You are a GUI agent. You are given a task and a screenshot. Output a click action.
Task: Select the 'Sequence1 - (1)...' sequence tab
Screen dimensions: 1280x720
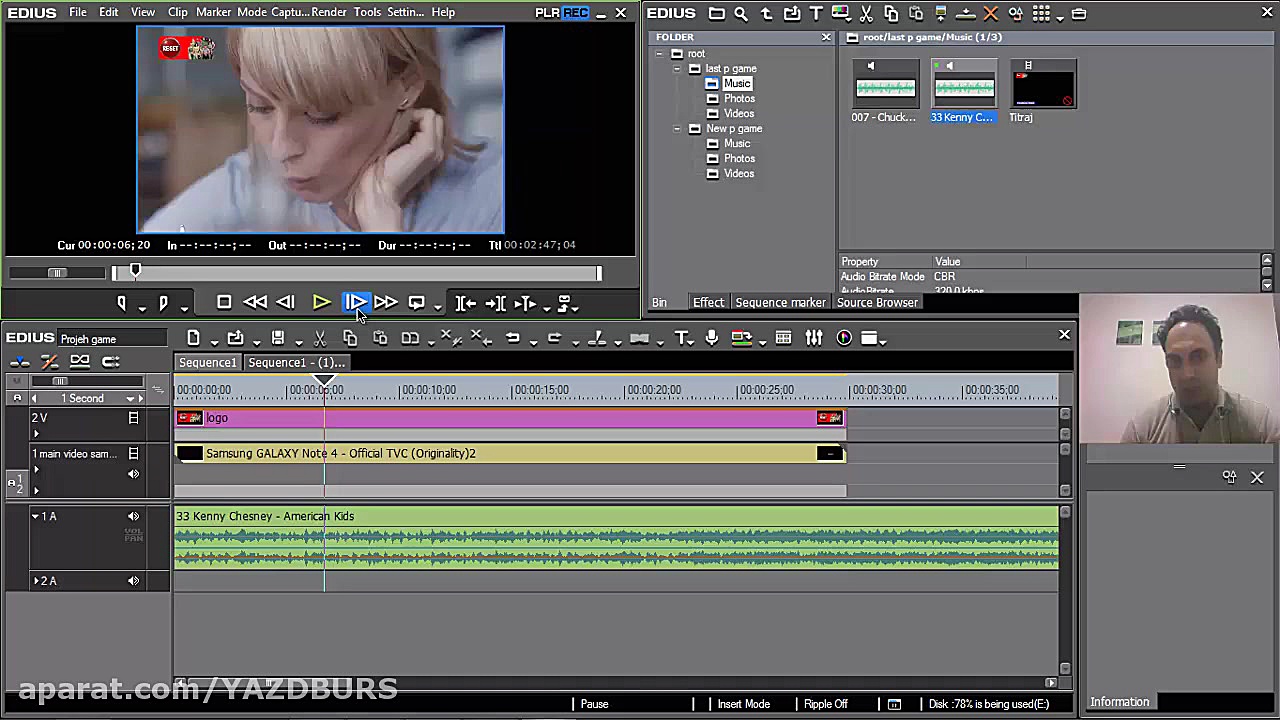pyautogui.click(x=296, y=363)
